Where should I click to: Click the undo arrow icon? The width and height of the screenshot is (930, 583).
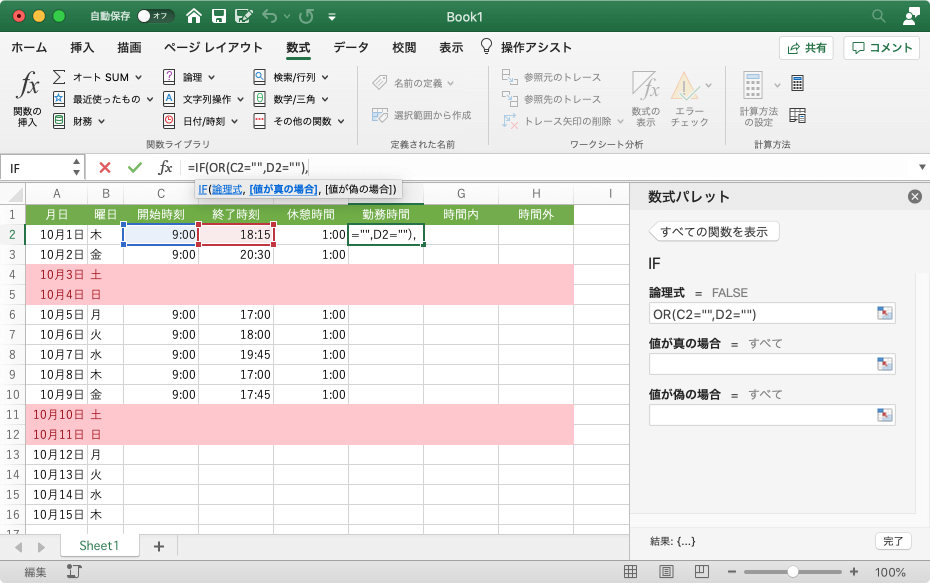click(270, 16)
